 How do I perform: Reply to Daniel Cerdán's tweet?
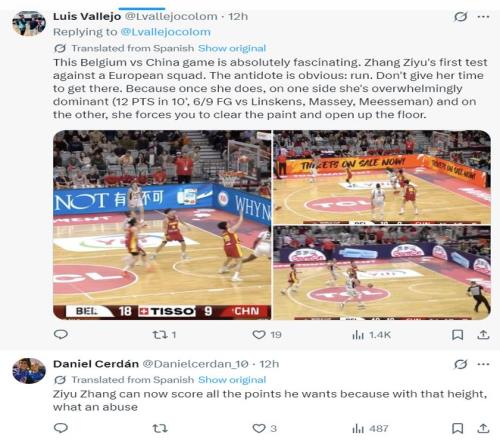[x=61, y=428]
